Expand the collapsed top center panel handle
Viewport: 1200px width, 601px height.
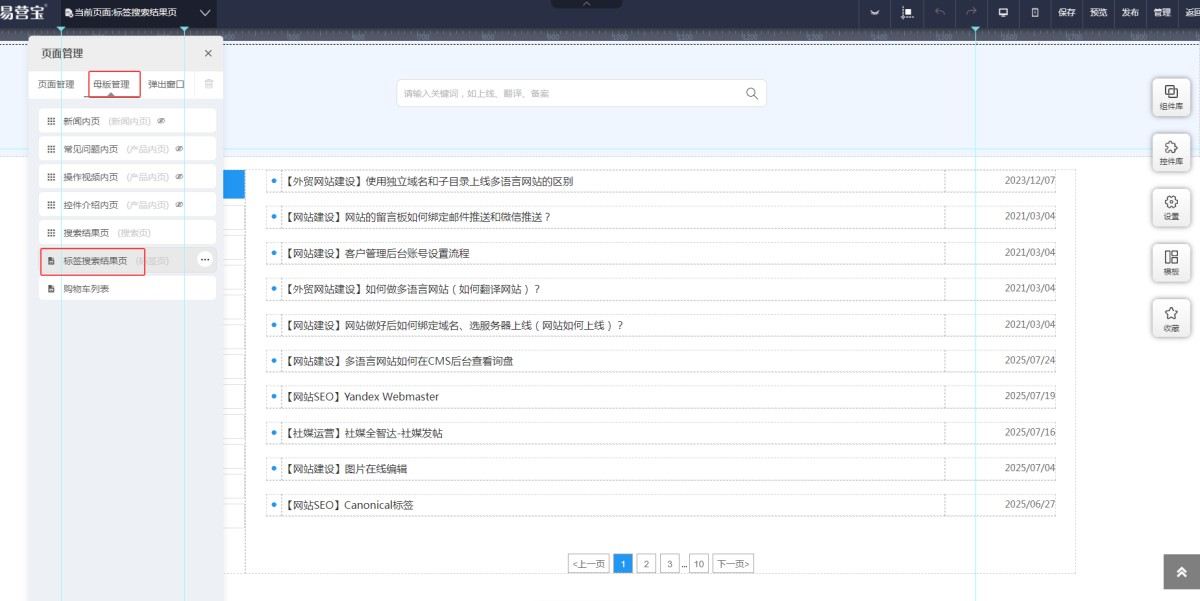coord(586,4)
